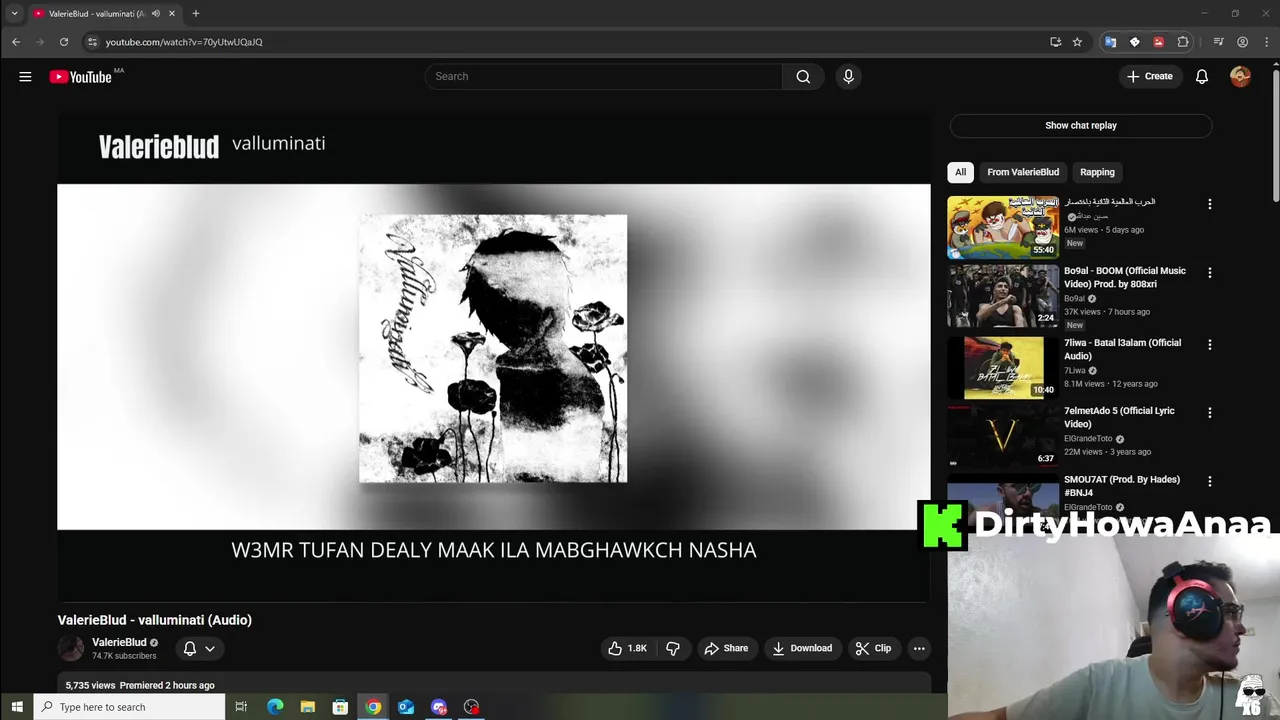This screenshot has height=720, width=1280.
Task: Open options for SMOU7AT video
Action: (x=1209, y=481)
